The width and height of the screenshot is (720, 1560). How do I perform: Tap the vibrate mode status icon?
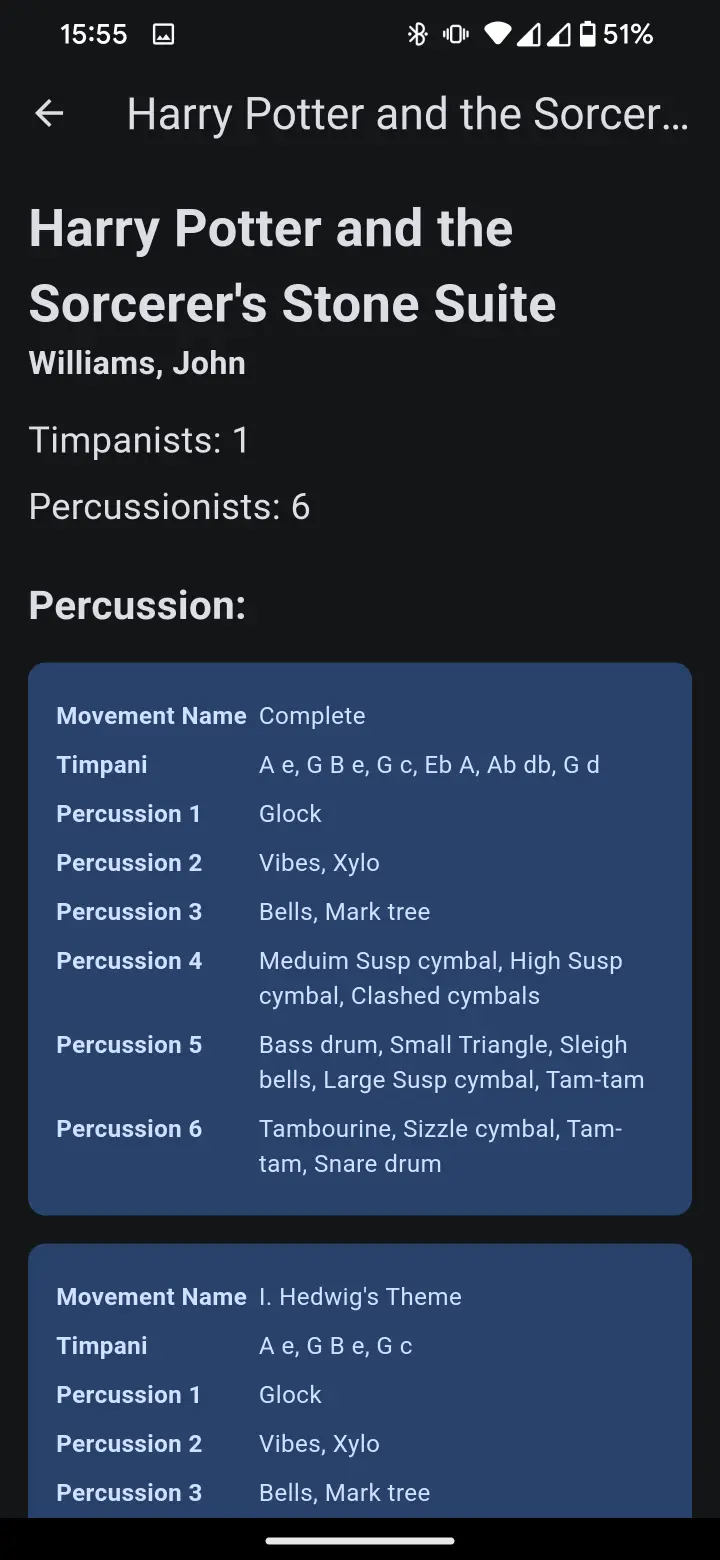coord(456,35)
